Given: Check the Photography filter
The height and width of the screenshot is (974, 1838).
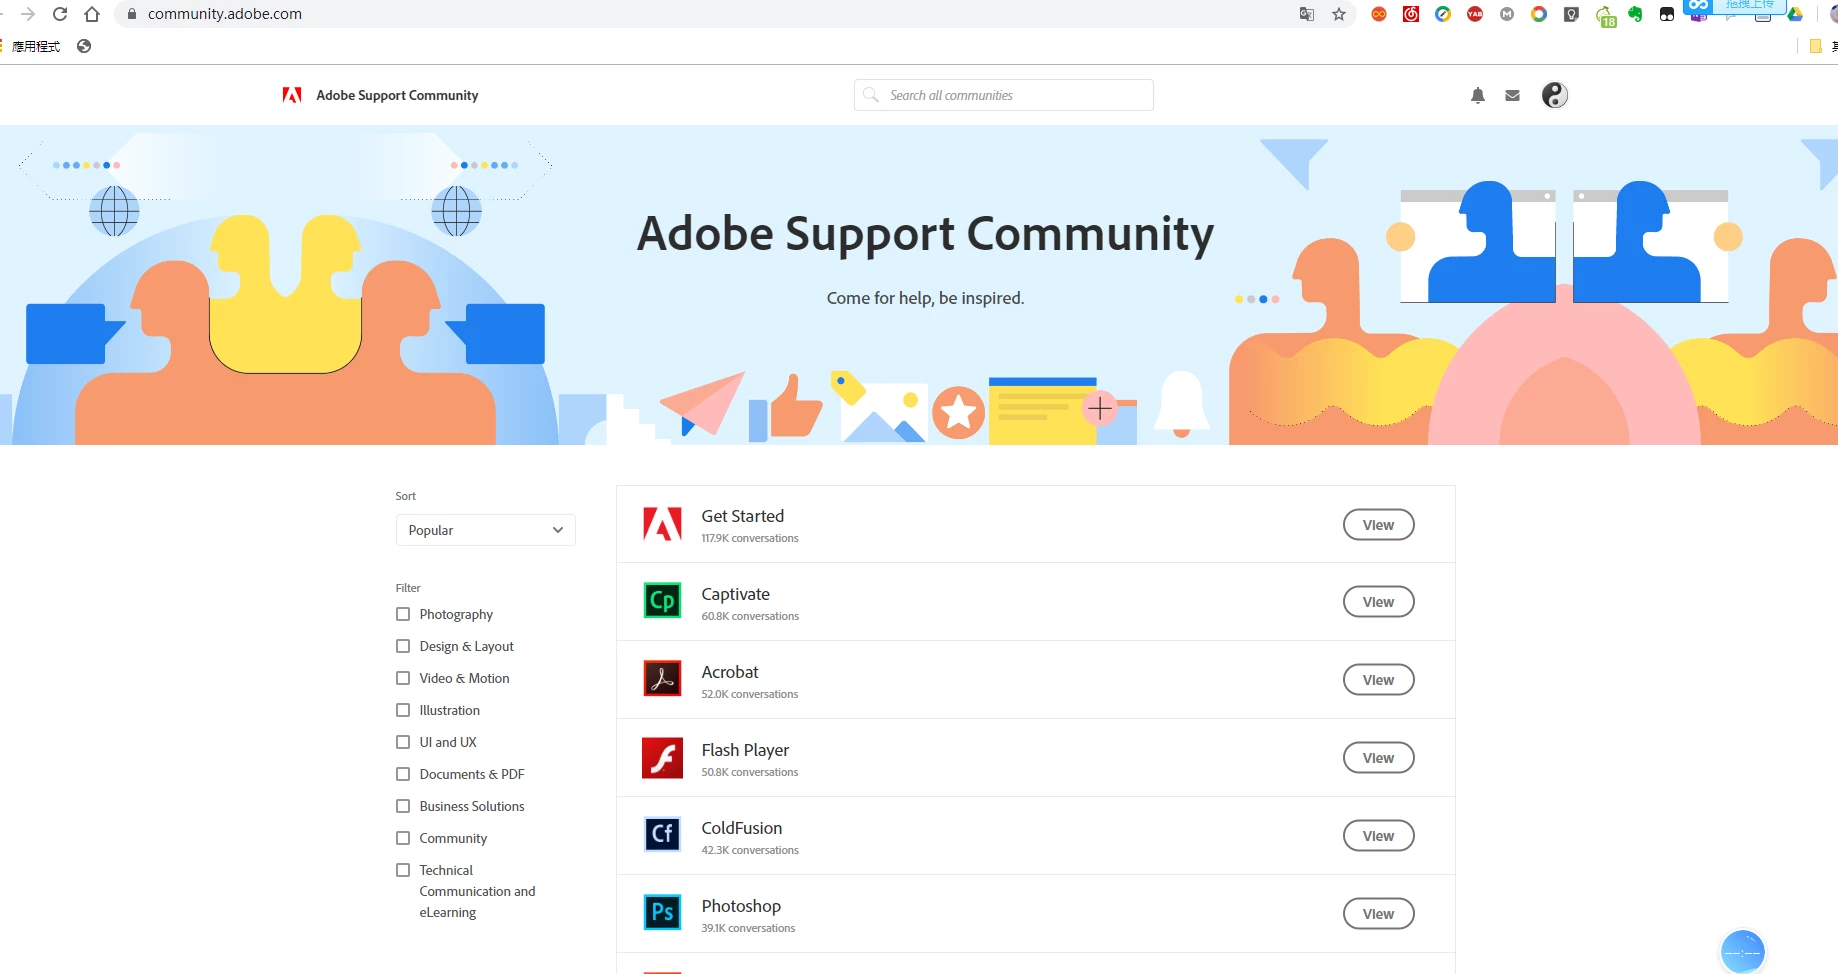Looking at the screenshot, I should tap(403, 614).
